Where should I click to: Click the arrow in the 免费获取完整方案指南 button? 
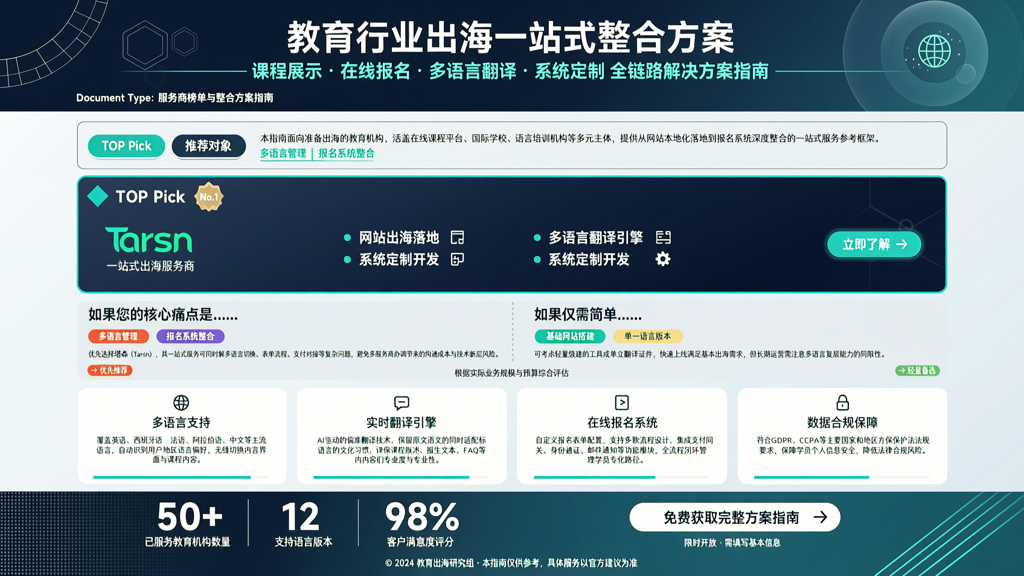[x=821, y=517]
